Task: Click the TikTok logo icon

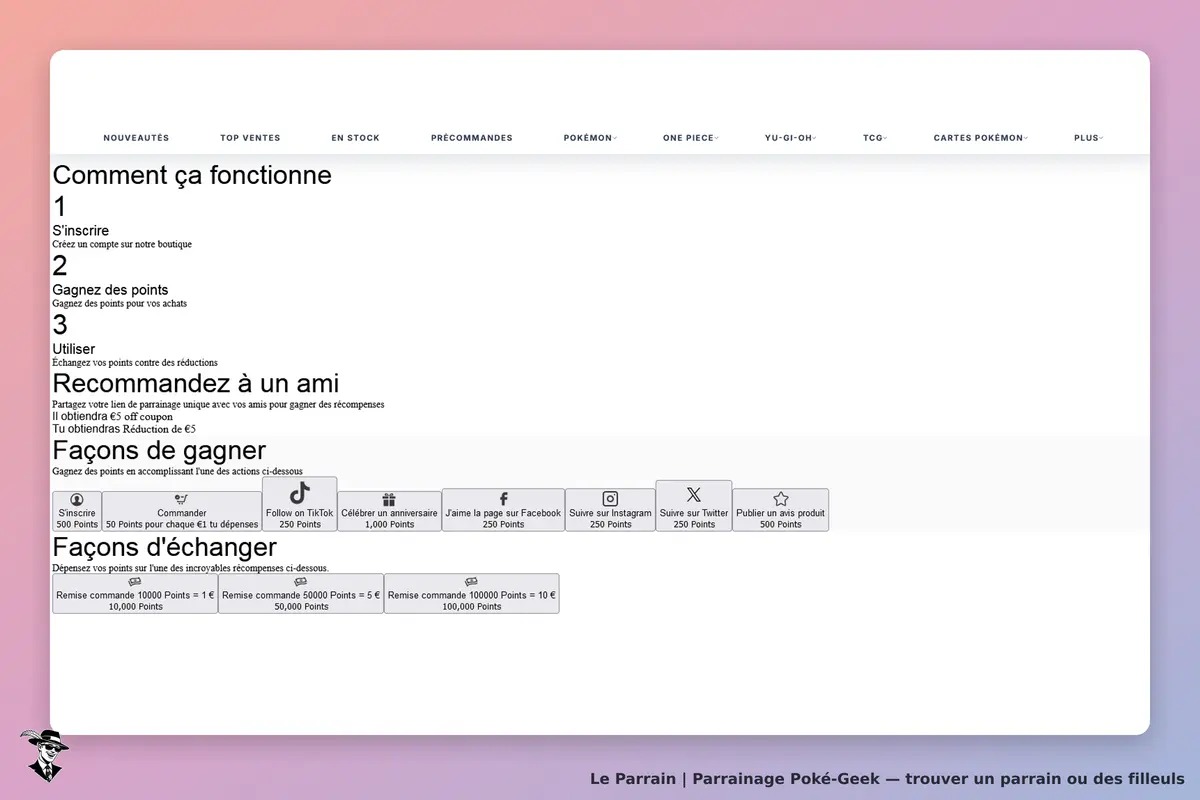Action: coord(300,493)
